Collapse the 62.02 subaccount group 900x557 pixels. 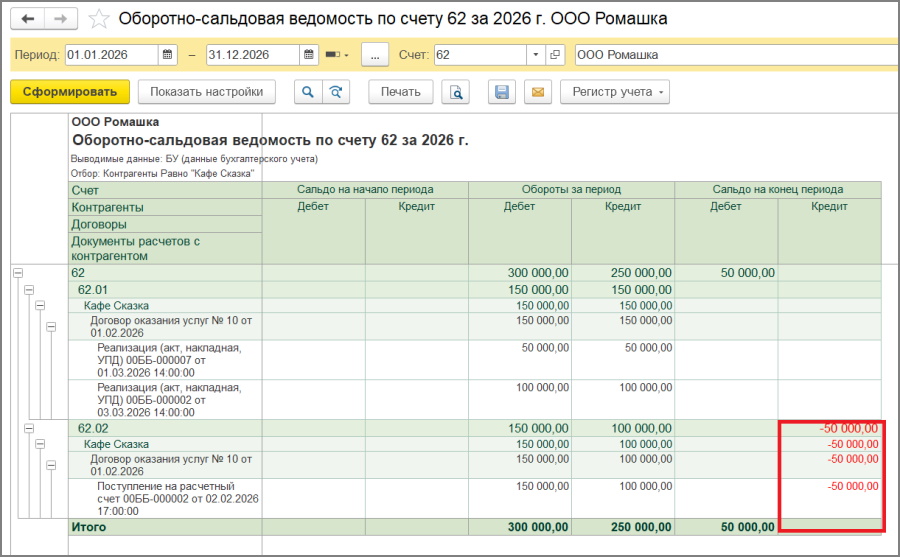29,428
